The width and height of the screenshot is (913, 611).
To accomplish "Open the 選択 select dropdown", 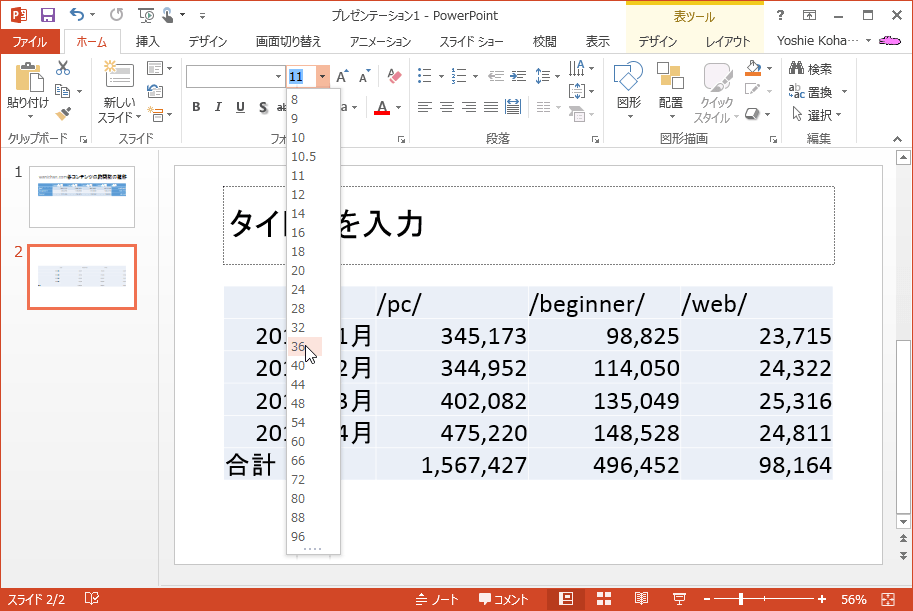I will [817, 115].
